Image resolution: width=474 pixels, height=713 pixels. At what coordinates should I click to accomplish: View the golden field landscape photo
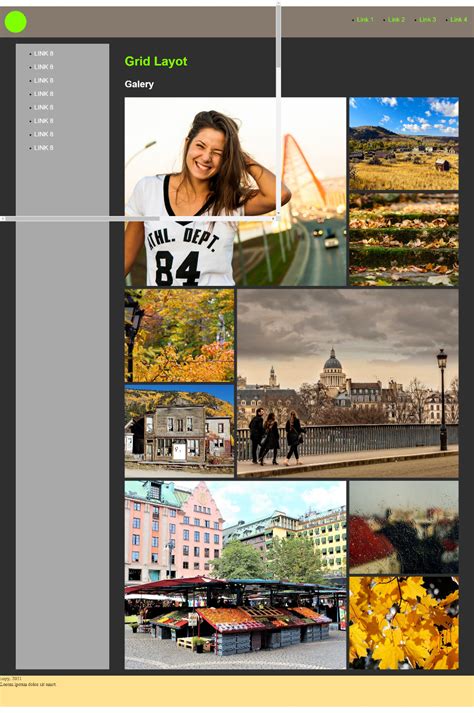tap(403, 143)
